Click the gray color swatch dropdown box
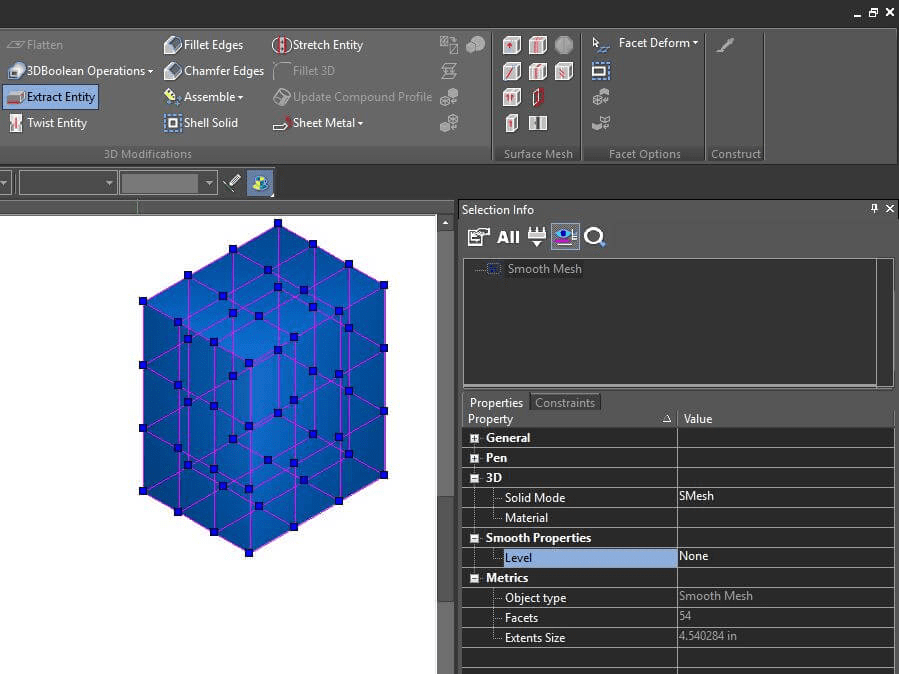 click(x=160, y=183)
